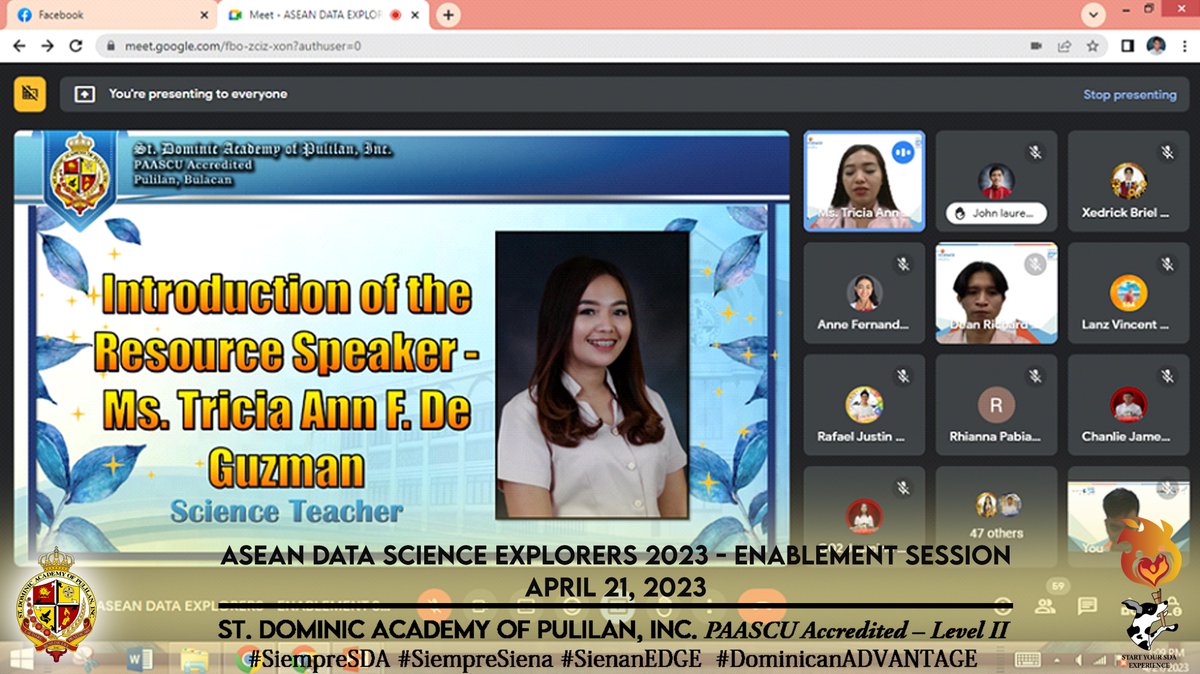Click muted mic on Anne Fernand tile

[x=903, y=264]
